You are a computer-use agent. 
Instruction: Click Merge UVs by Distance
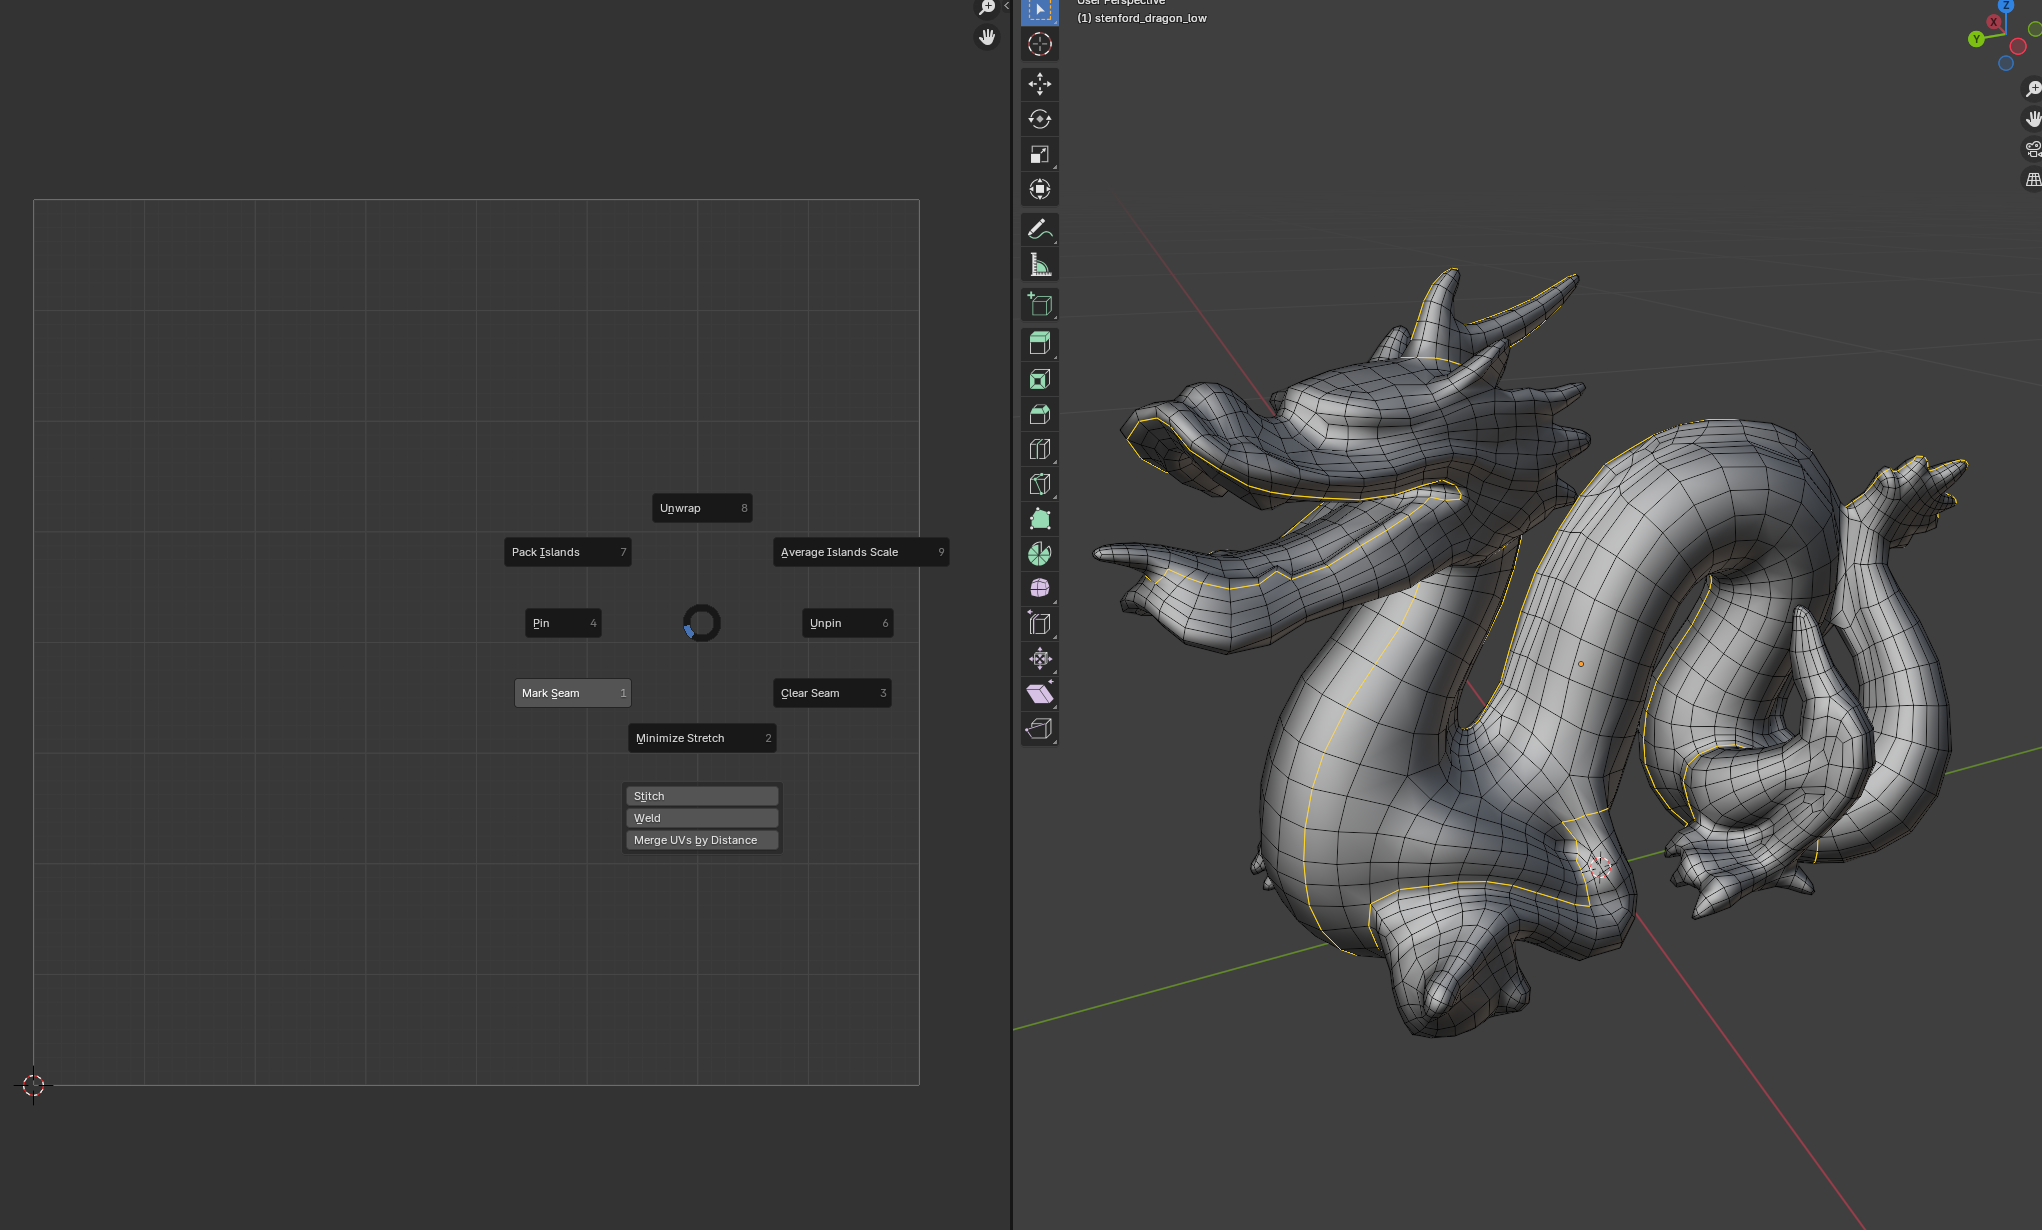(x=701, y=840)
